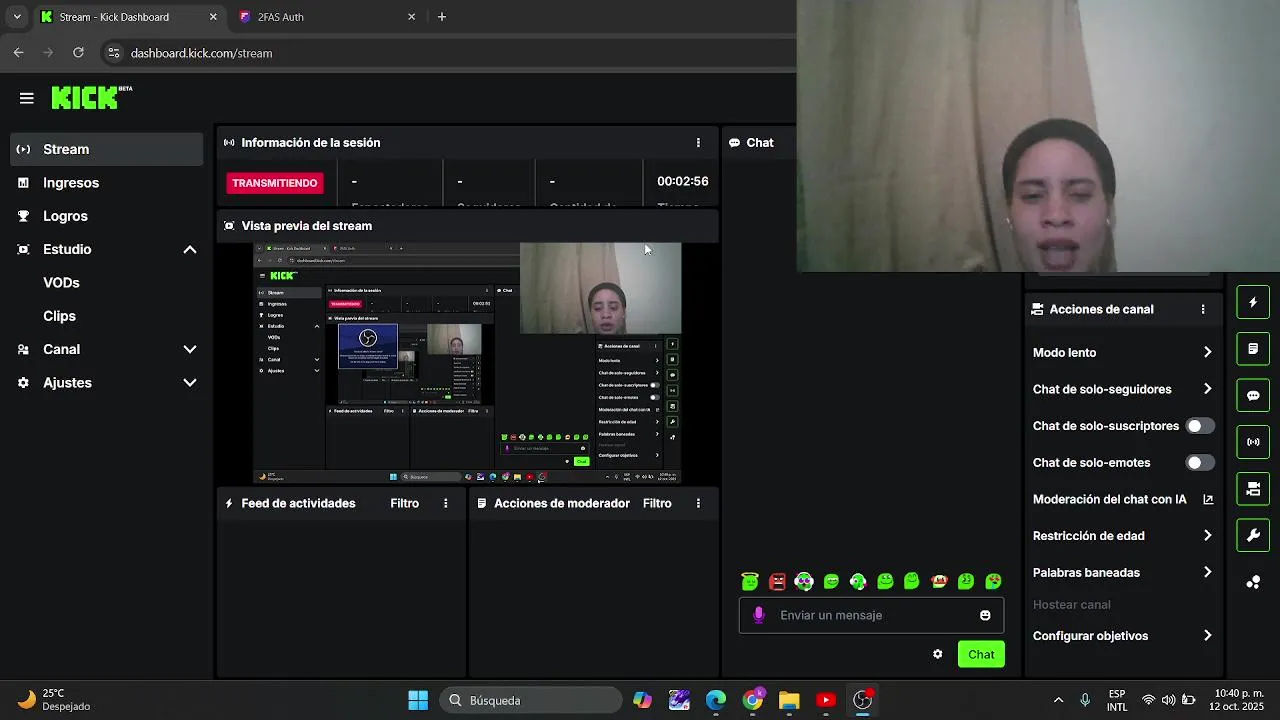Click the three-circles icon below the wrench
Viewport: 1280px width, 720px height.
(x=1253, y=582)
